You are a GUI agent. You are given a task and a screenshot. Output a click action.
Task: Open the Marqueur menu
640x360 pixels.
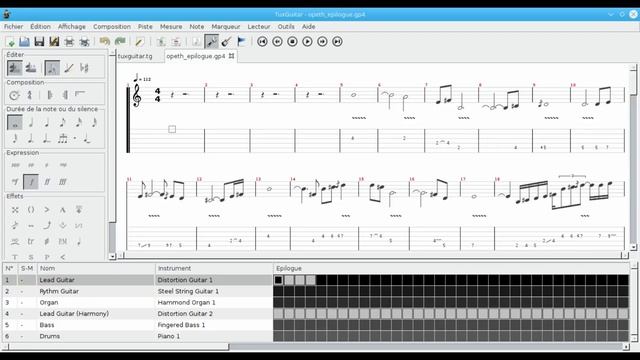[x=226, y=27]
